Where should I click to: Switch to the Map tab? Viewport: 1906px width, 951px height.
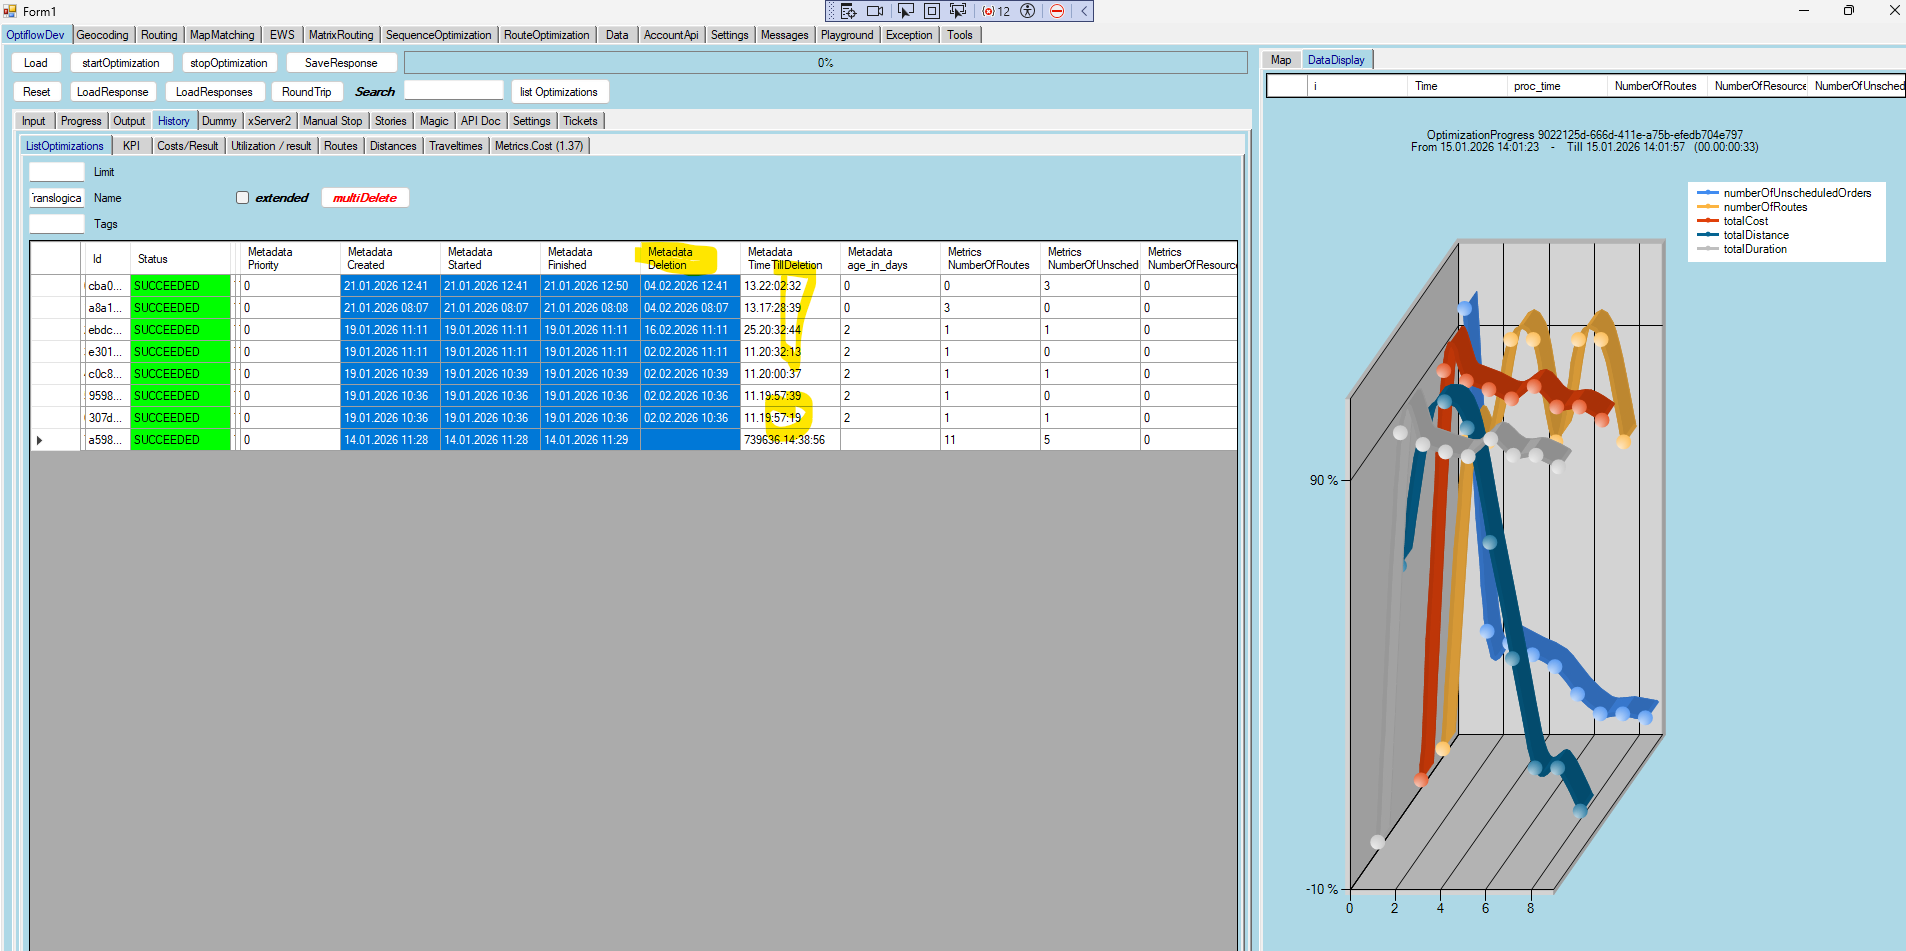(x=1280, y=60)
